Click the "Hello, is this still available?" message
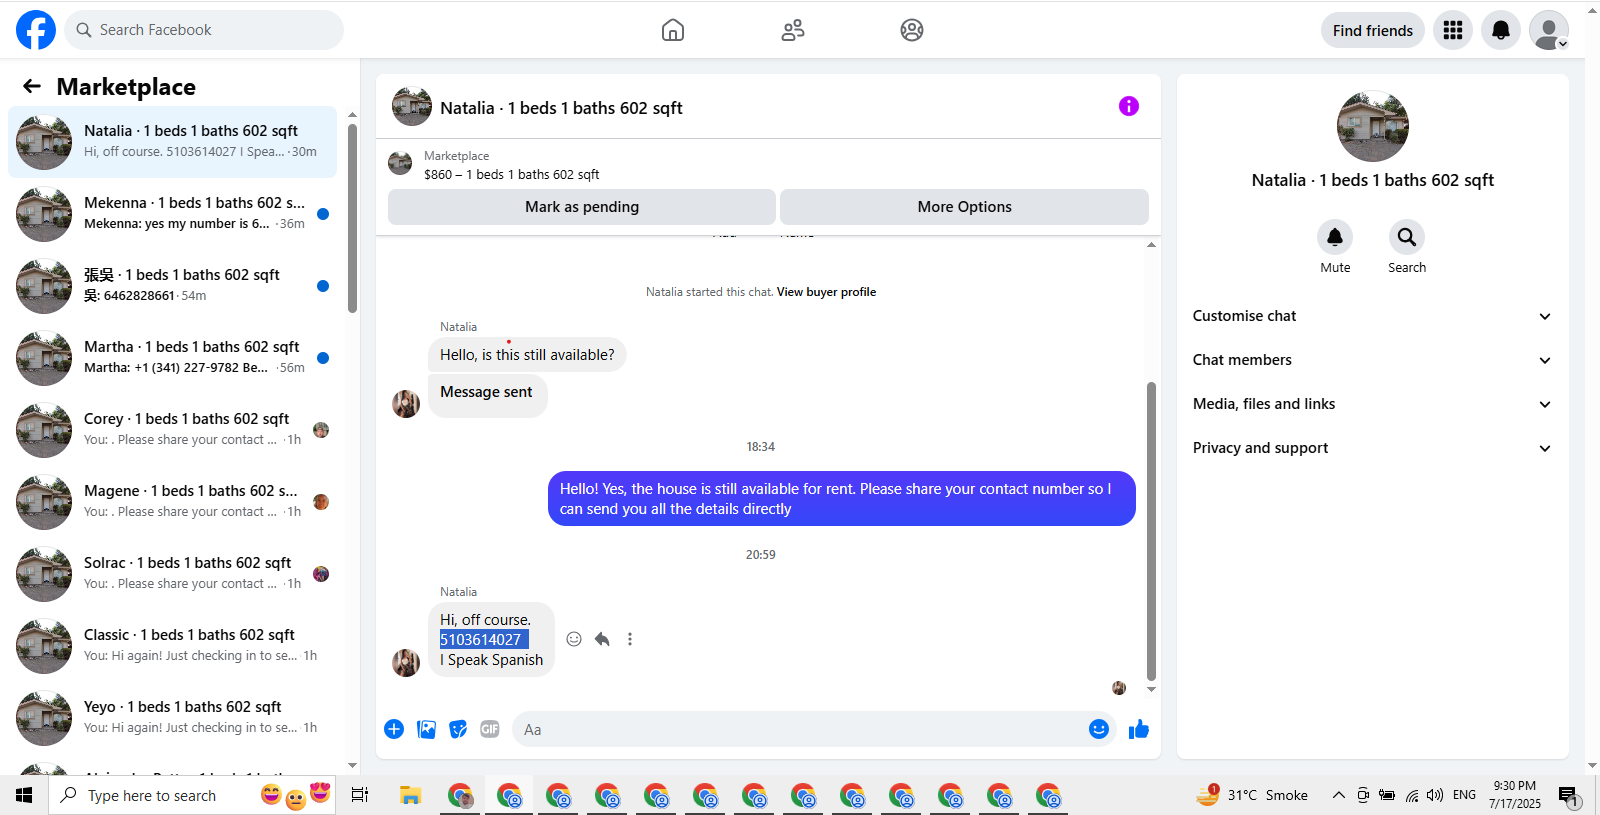This screenshot has height=815, width=1600. pyautogui.click(x=527, y=355)
